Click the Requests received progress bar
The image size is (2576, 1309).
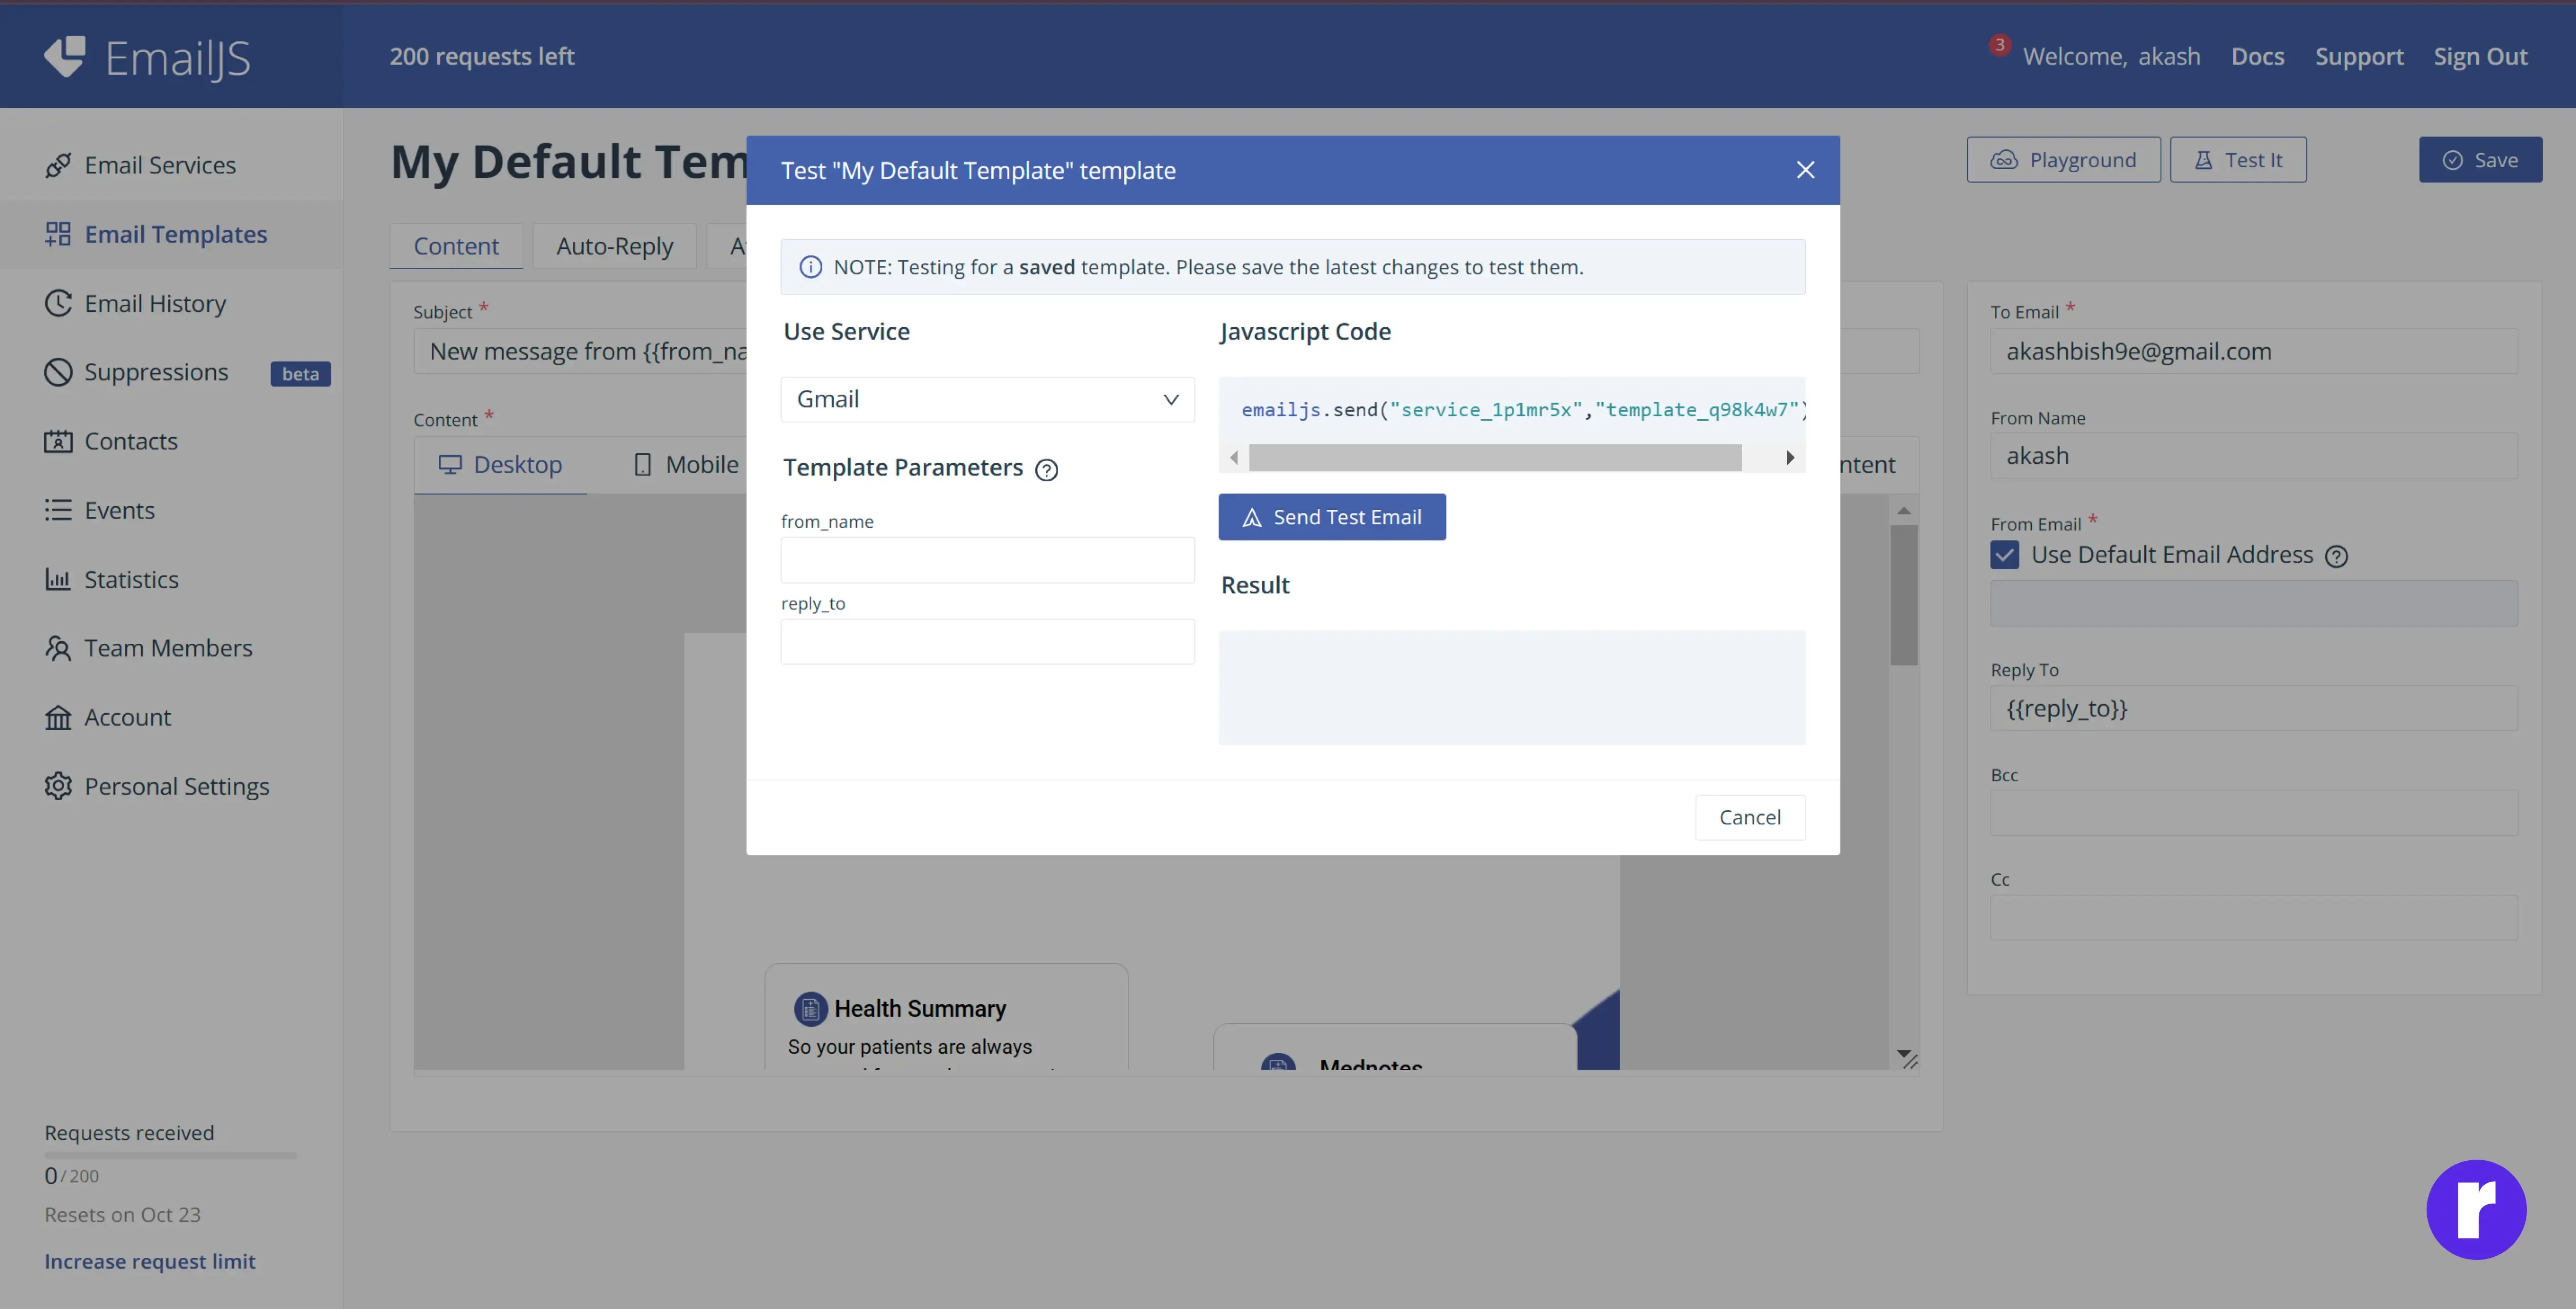click(171, 1155)
